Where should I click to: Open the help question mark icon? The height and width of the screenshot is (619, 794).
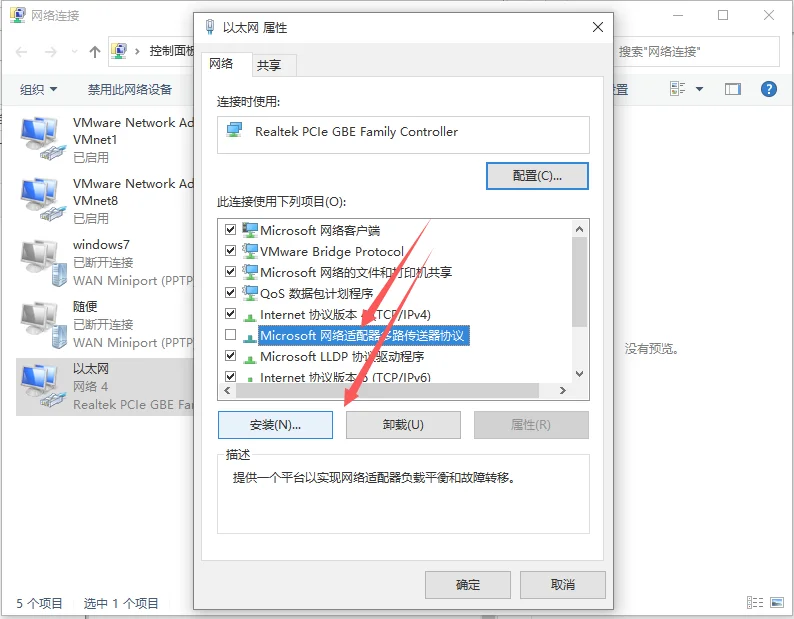pos(768,89)
